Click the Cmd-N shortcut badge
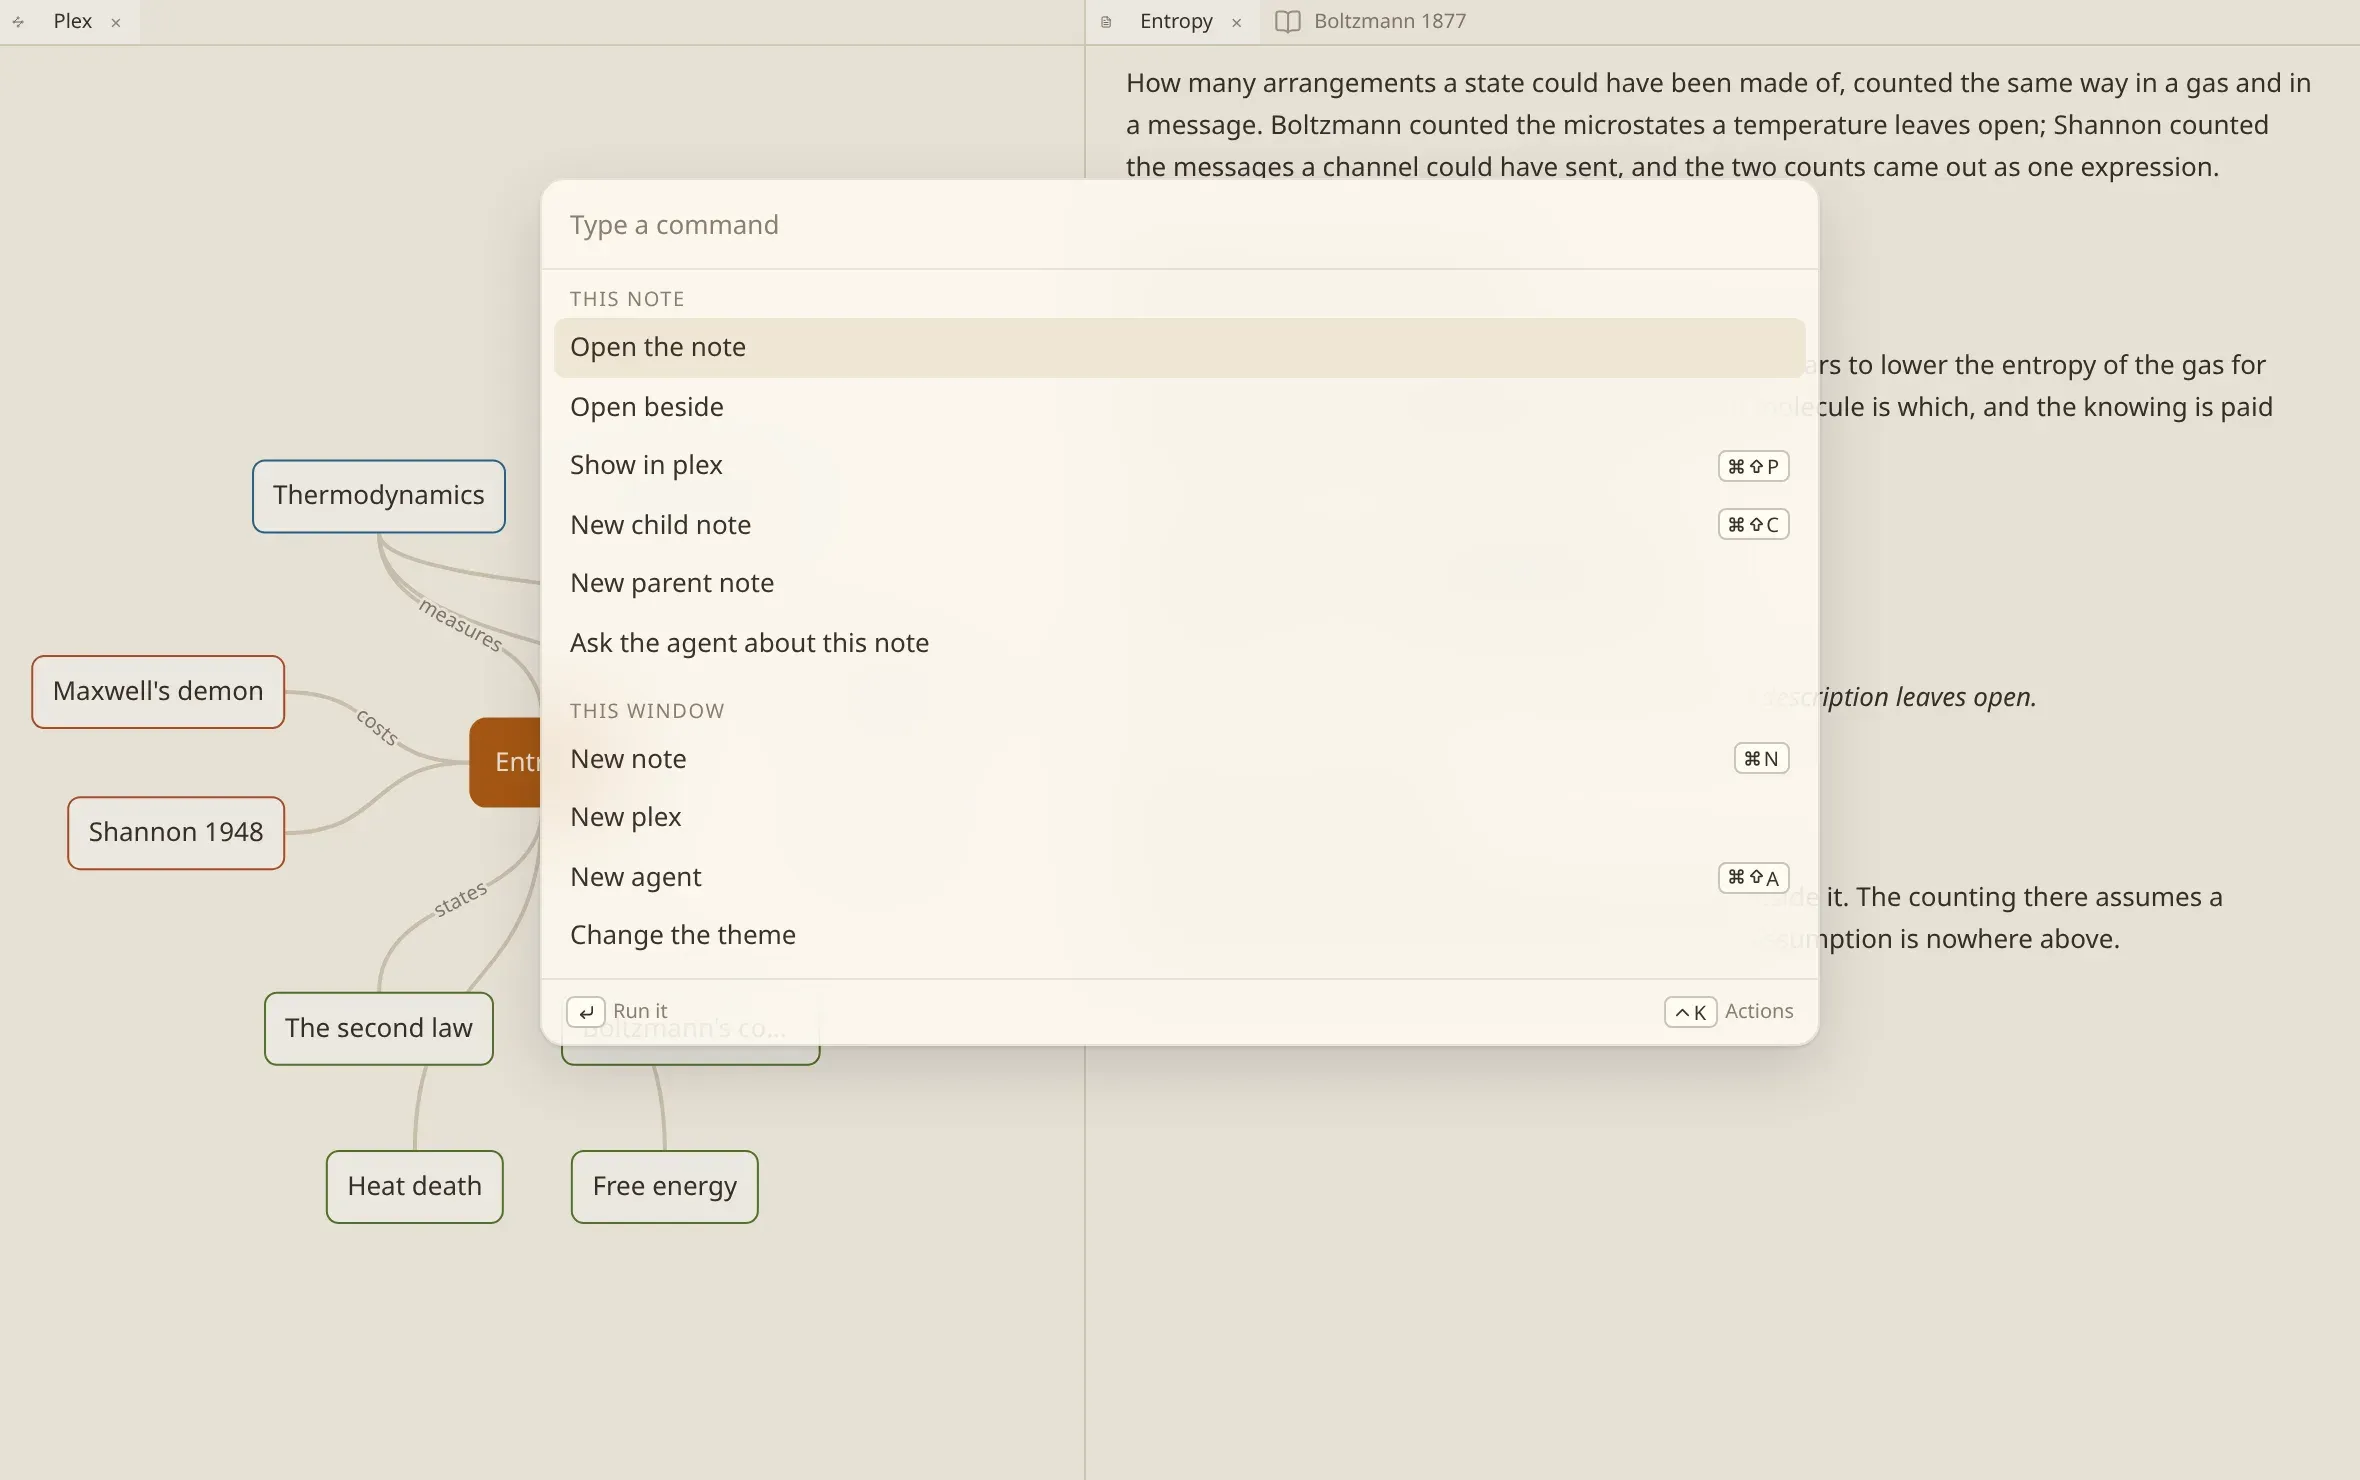Viewport: 2360px width, 1480px height. click(1761, 758)
